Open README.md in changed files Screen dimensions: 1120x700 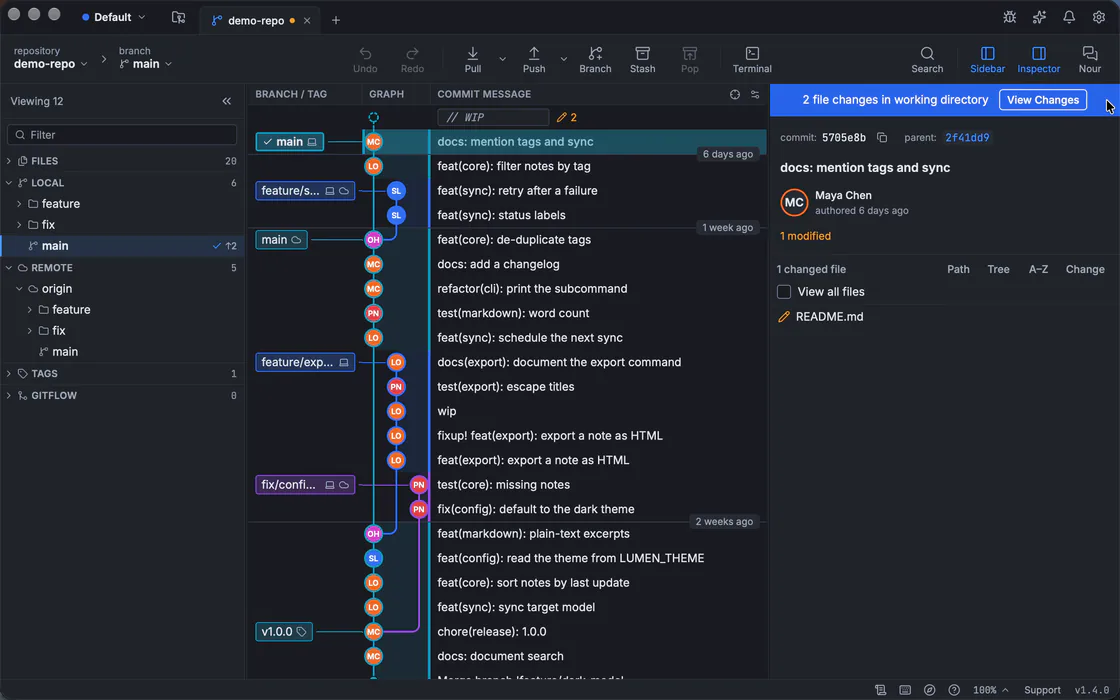[x=829, y=316]
